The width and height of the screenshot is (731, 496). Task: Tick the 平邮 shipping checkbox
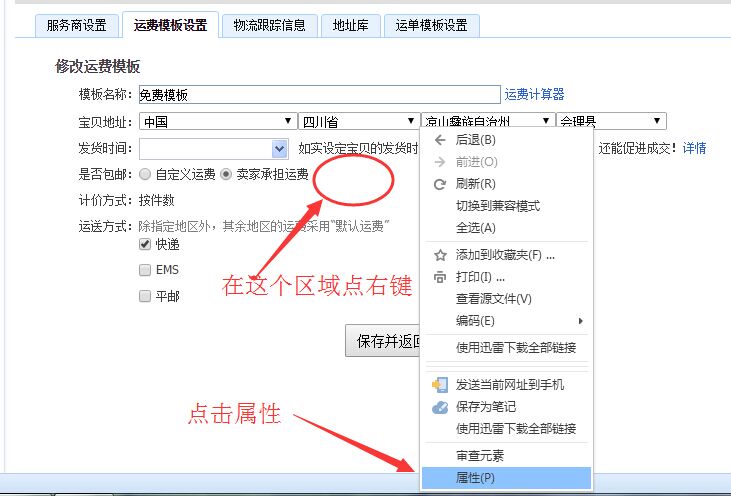tap(145, 296)
